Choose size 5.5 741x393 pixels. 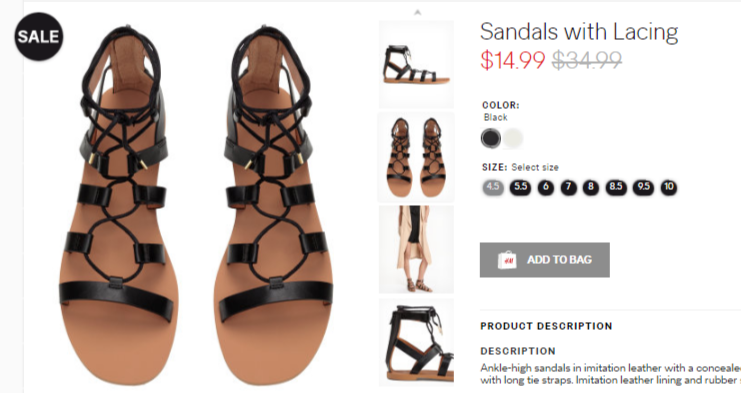[520, 187]
